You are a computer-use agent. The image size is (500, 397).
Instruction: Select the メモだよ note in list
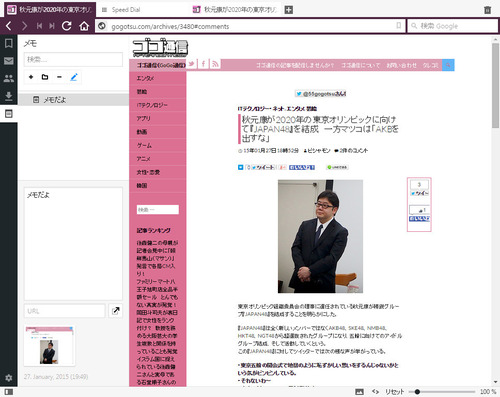(x=74, y=100)
